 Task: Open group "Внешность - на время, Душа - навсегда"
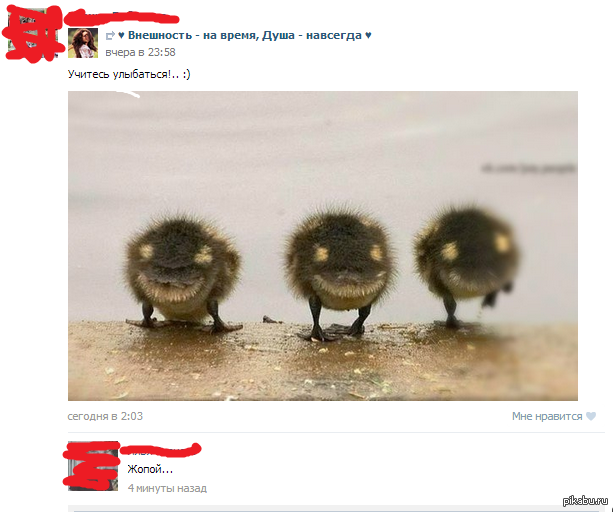(x=245, y=35)
